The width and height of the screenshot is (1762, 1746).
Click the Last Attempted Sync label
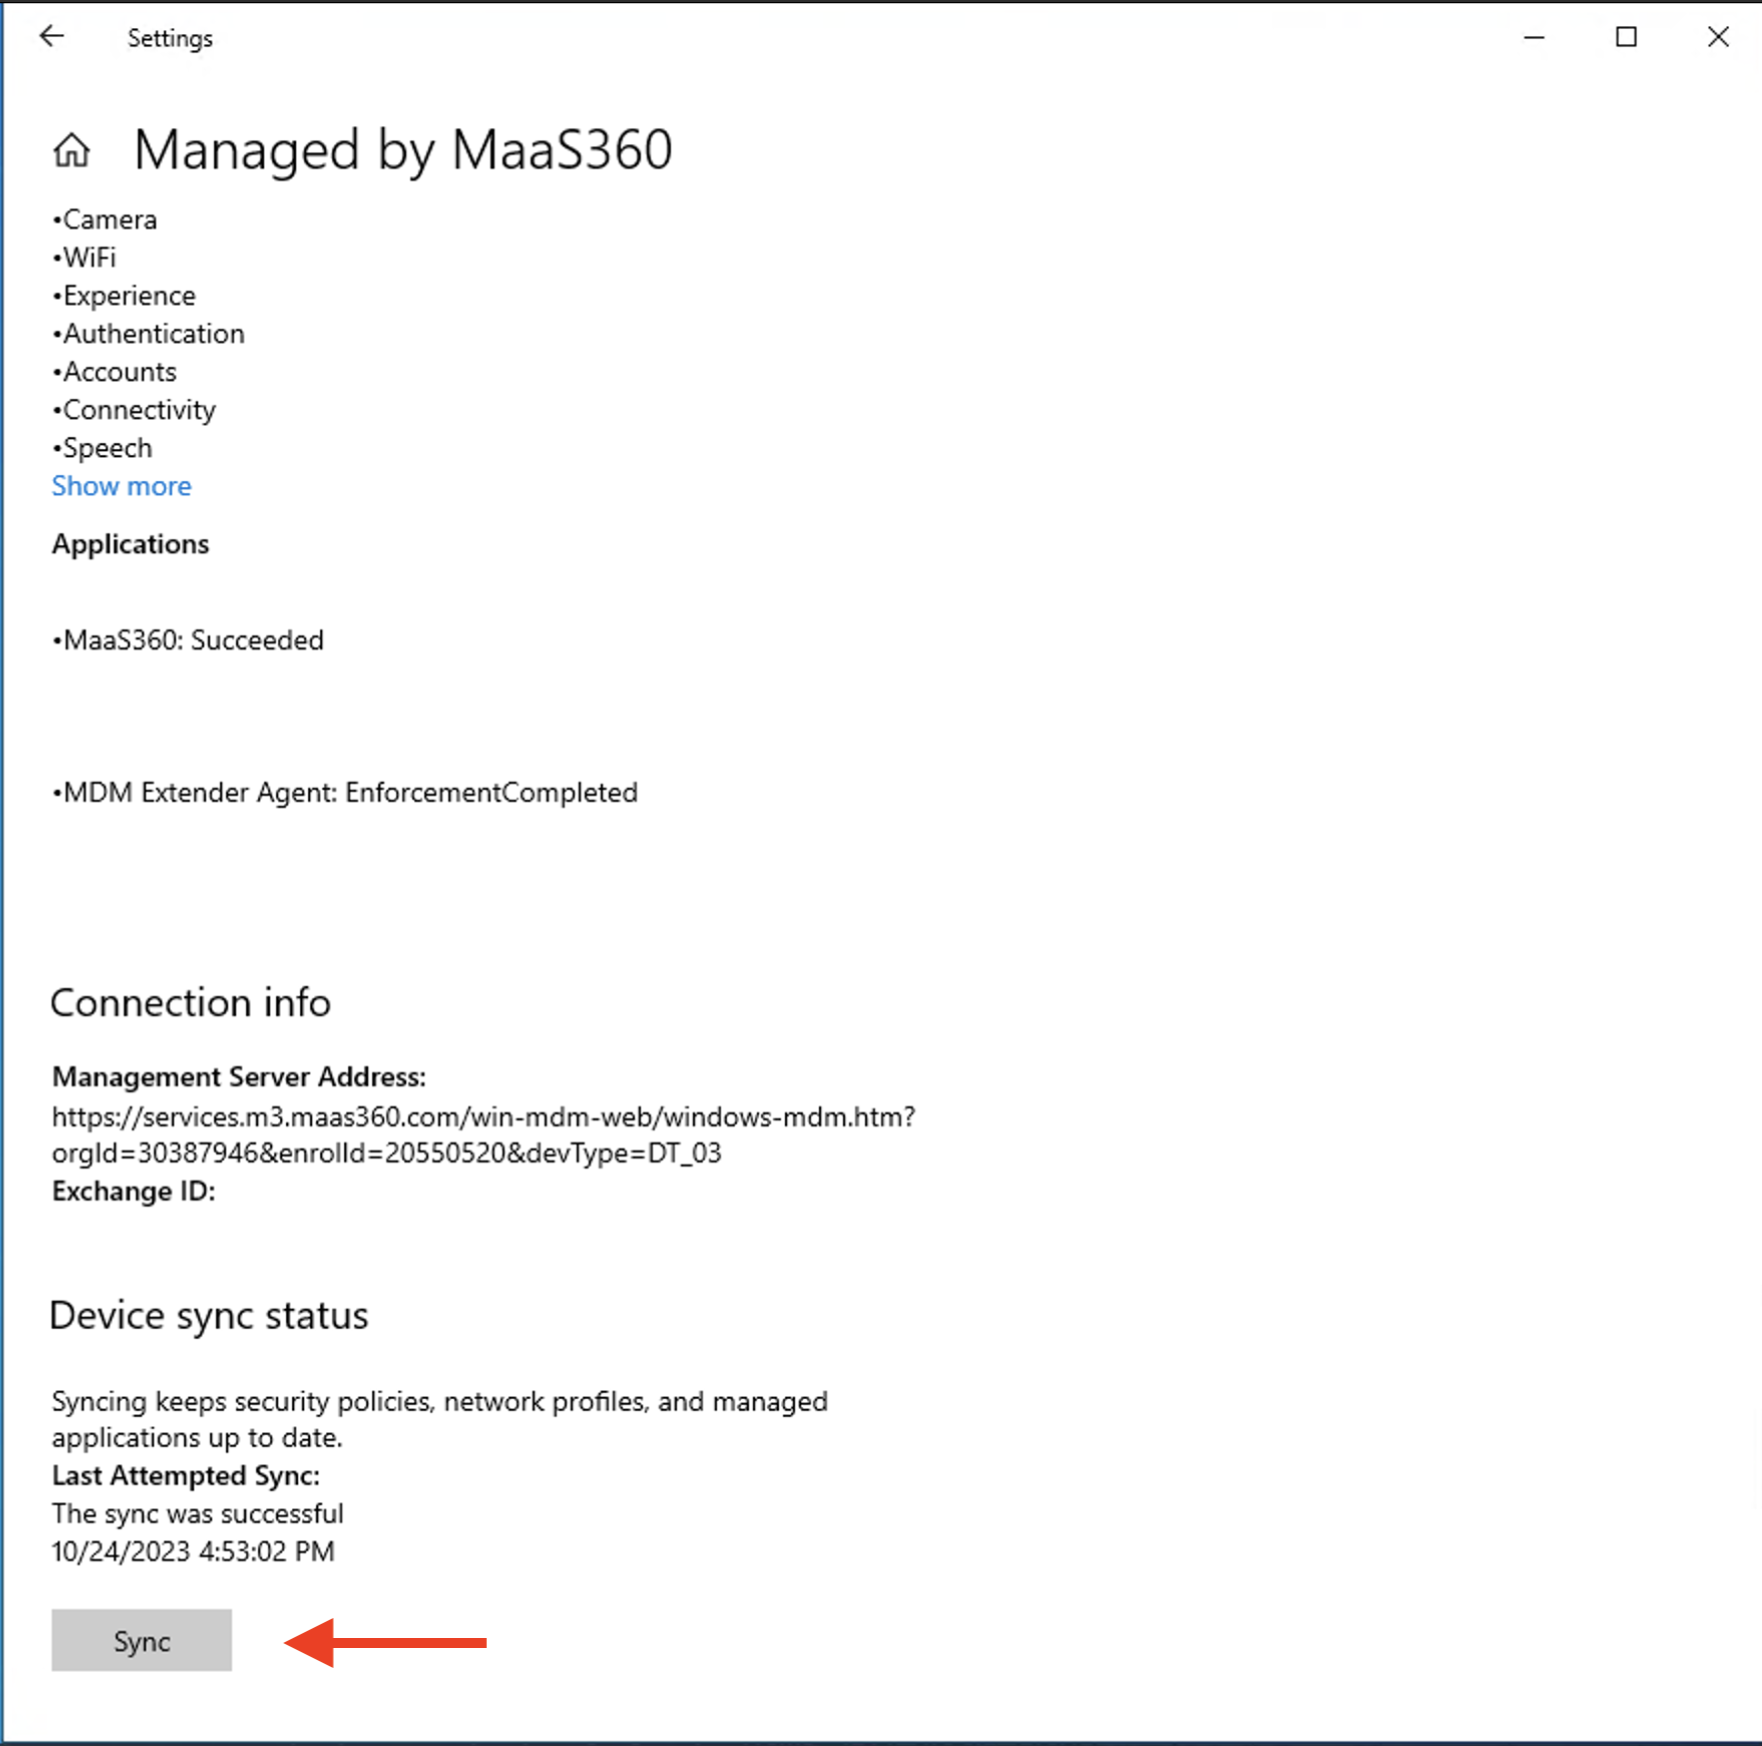(186, 1476)
